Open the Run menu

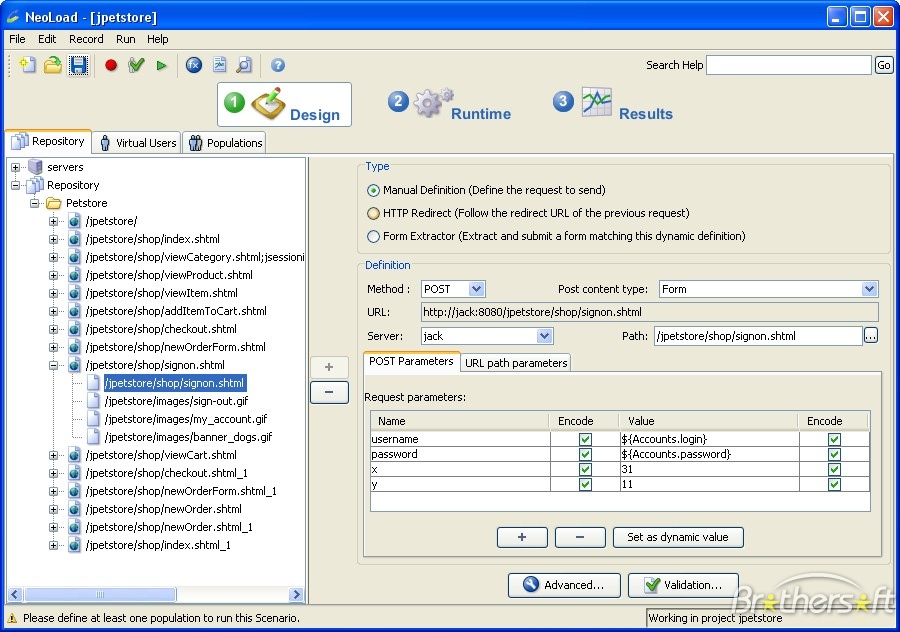[126, 39]
